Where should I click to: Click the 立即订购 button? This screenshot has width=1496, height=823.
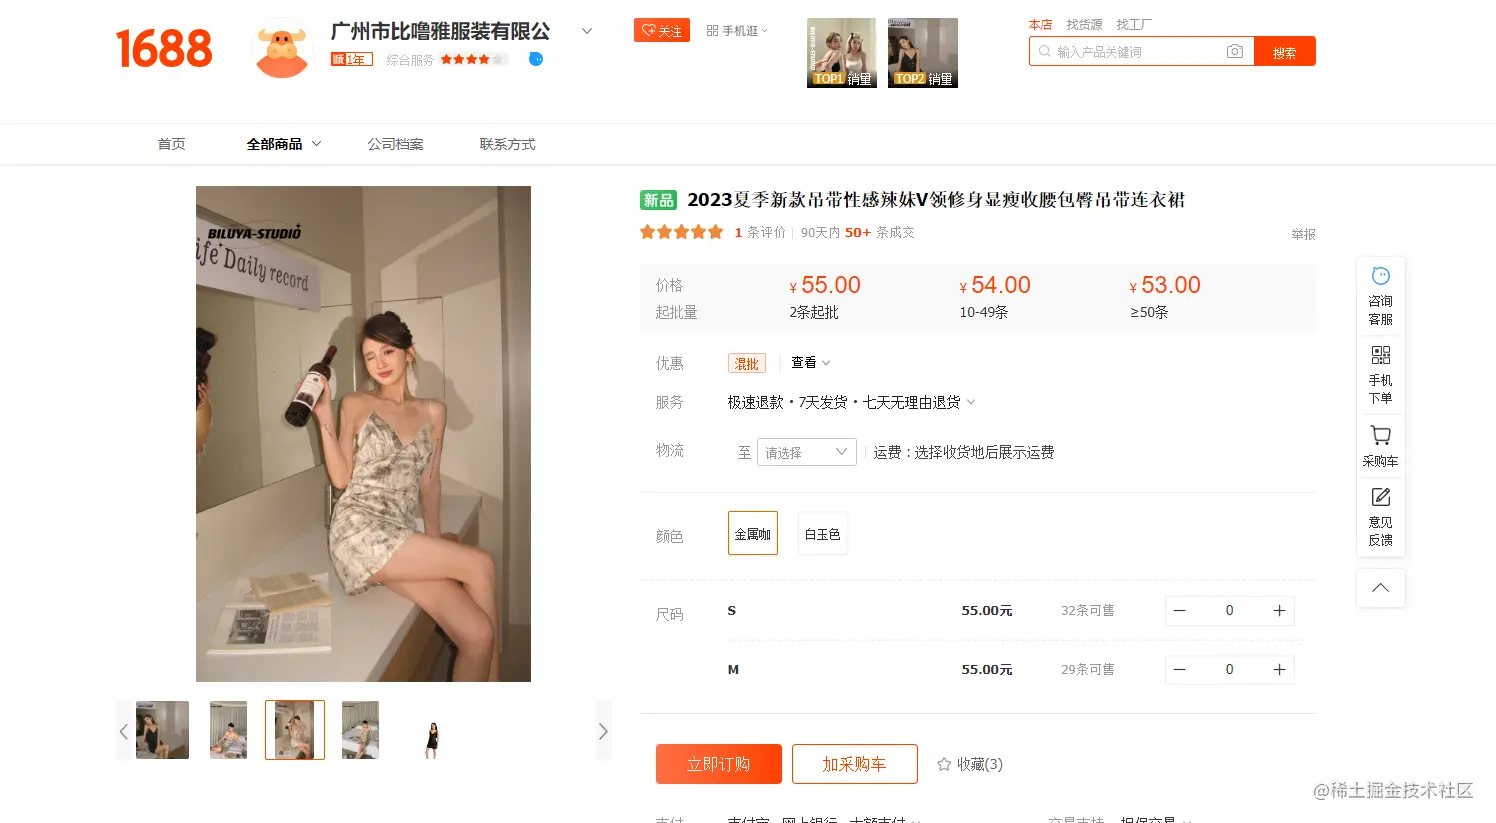point(718,764)
